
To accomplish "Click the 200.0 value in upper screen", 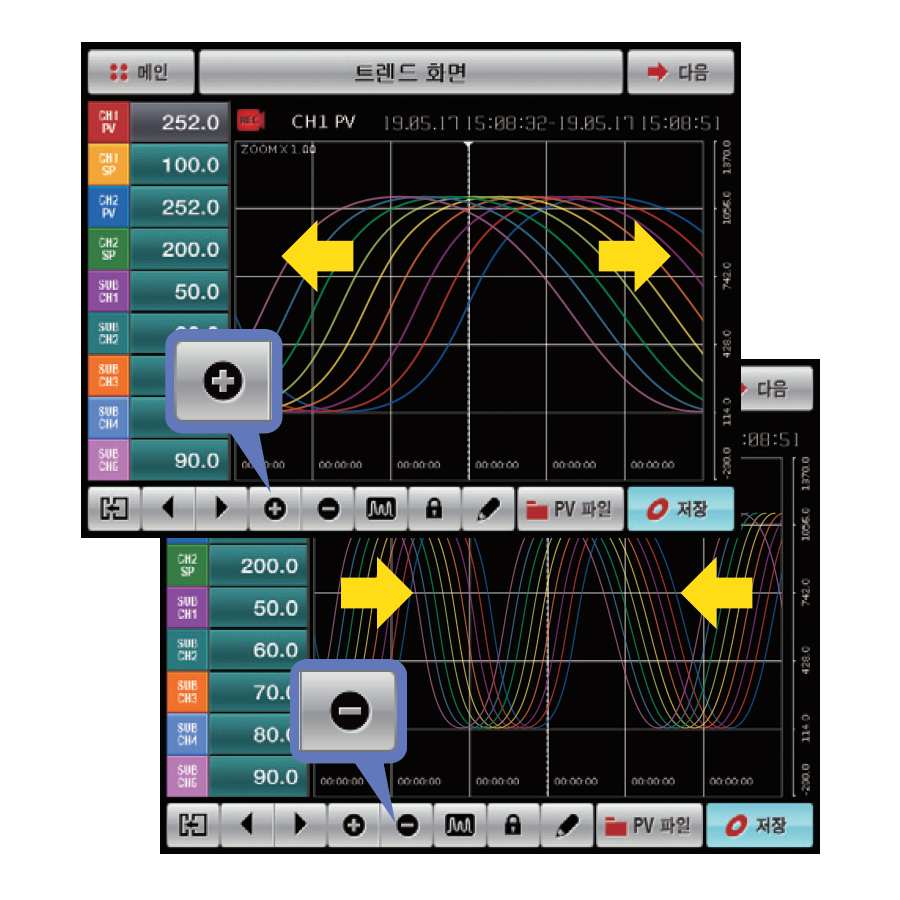I will click(x=180, y=249).
